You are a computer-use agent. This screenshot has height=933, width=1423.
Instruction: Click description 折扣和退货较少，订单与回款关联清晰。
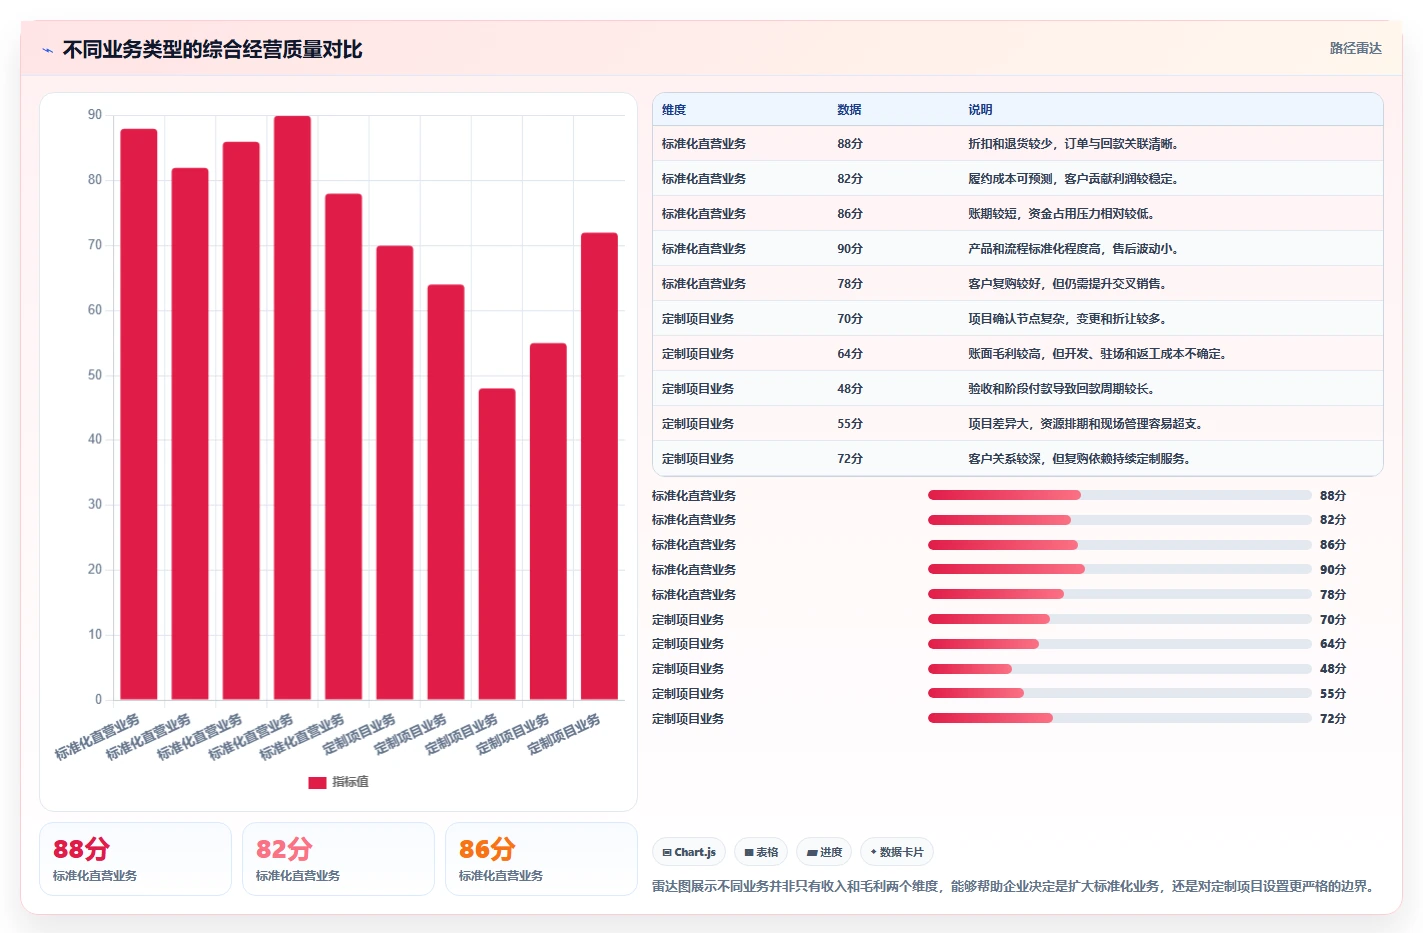1075,144
